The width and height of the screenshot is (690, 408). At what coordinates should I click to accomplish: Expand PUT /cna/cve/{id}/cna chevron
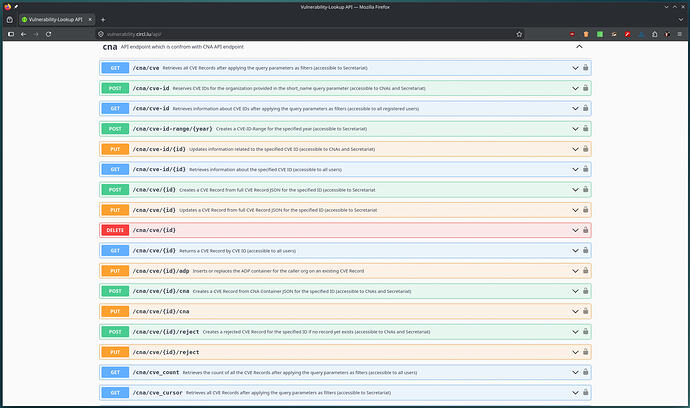(x=575, y=311)
